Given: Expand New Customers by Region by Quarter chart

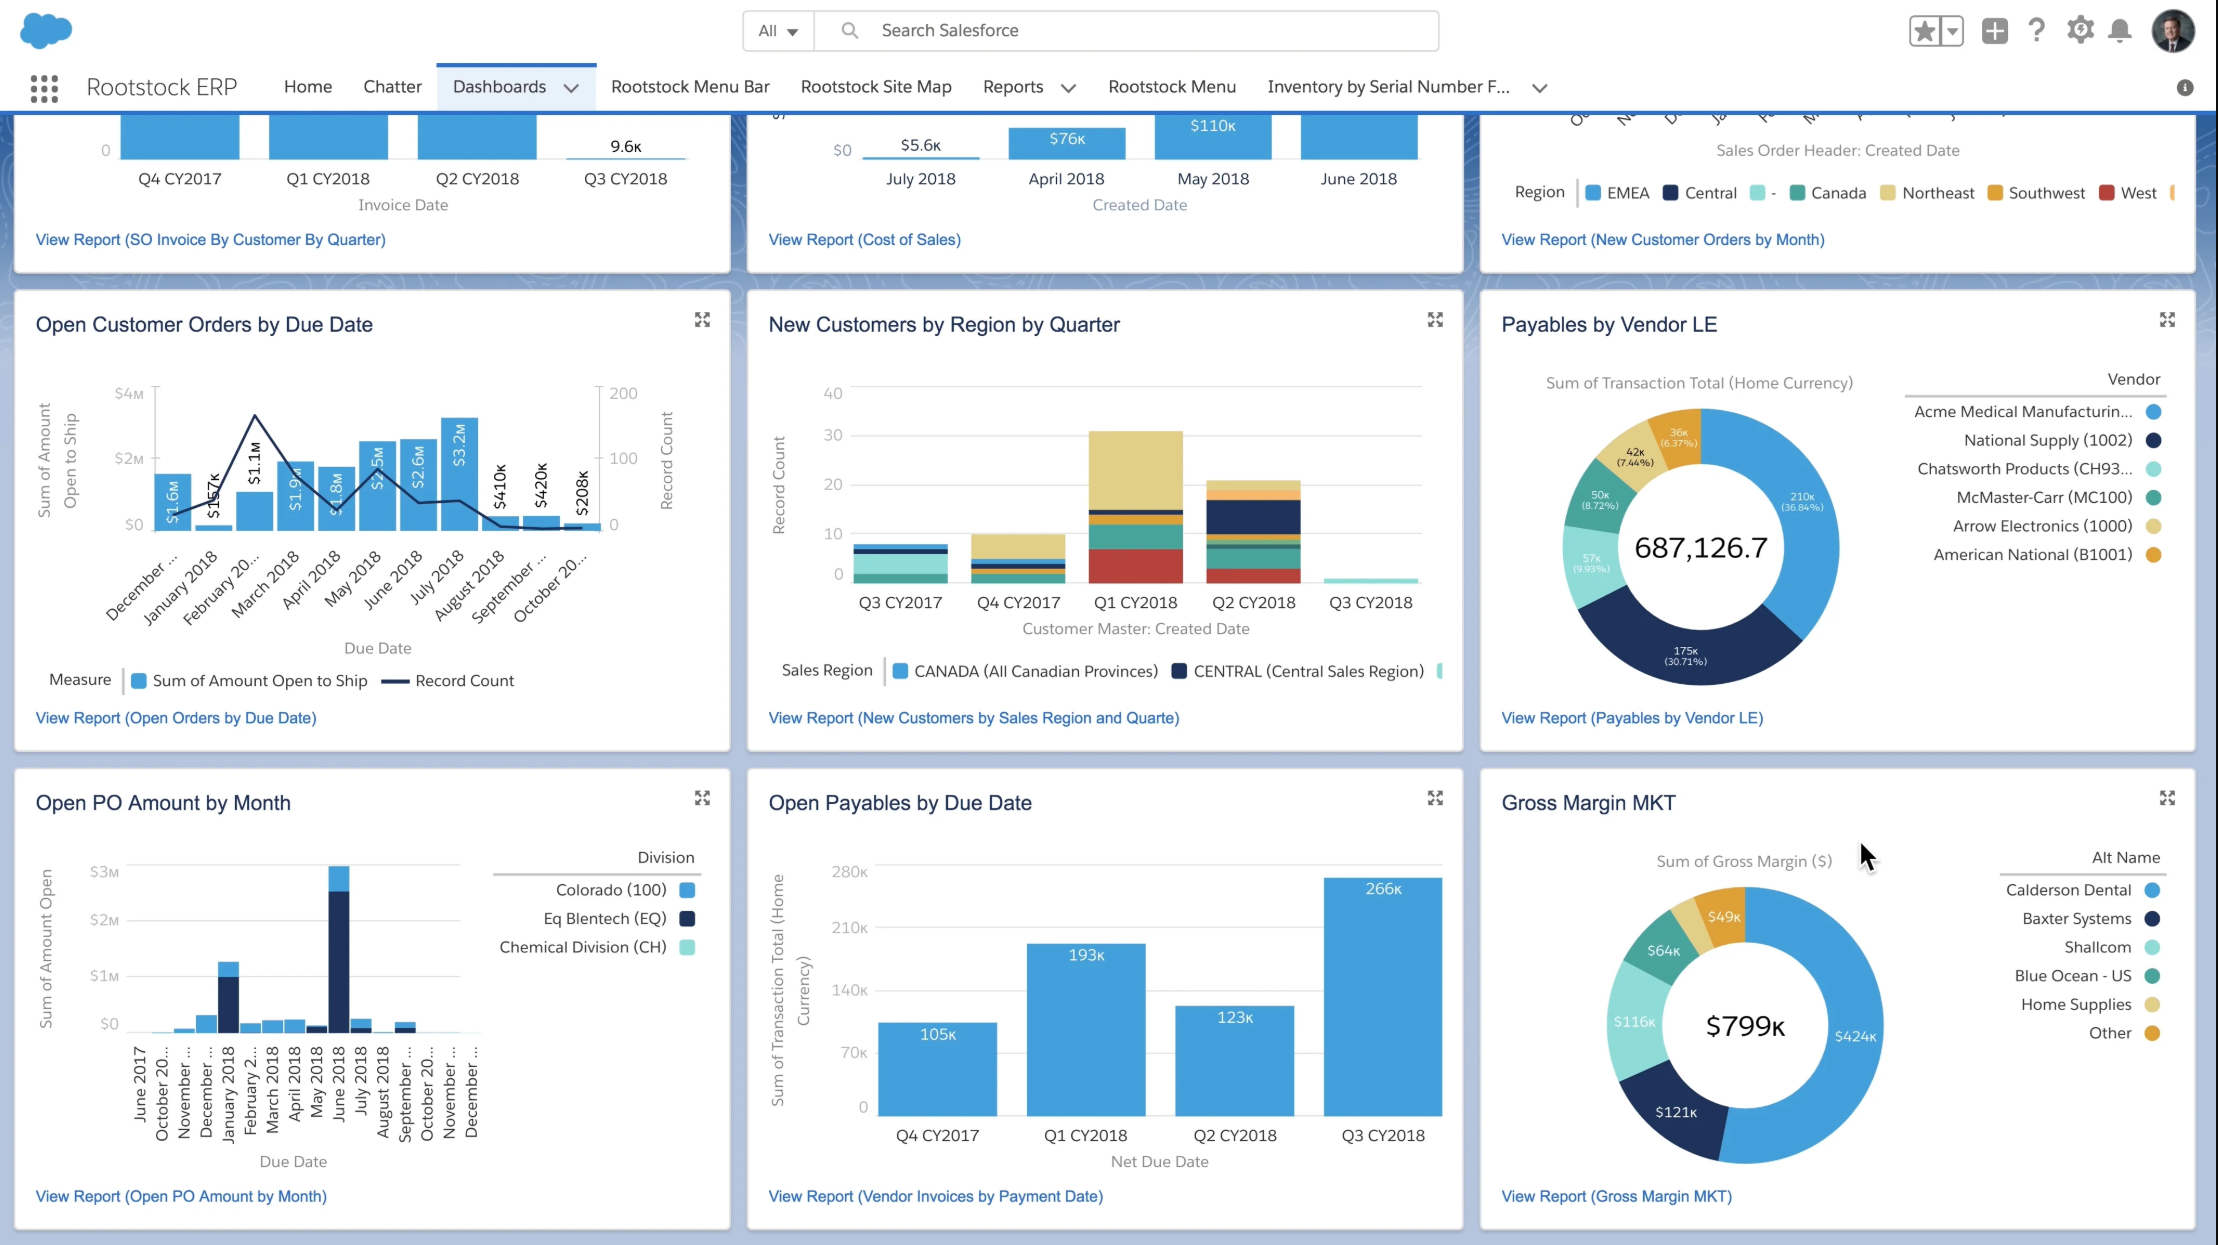Looking at the screenshot, I should coord(1436,320).
